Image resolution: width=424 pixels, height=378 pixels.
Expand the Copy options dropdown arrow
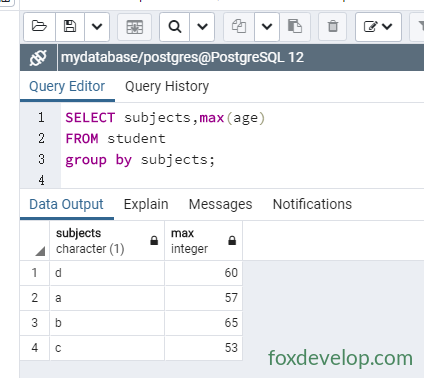pyautogui.click(x=267, y=27)
